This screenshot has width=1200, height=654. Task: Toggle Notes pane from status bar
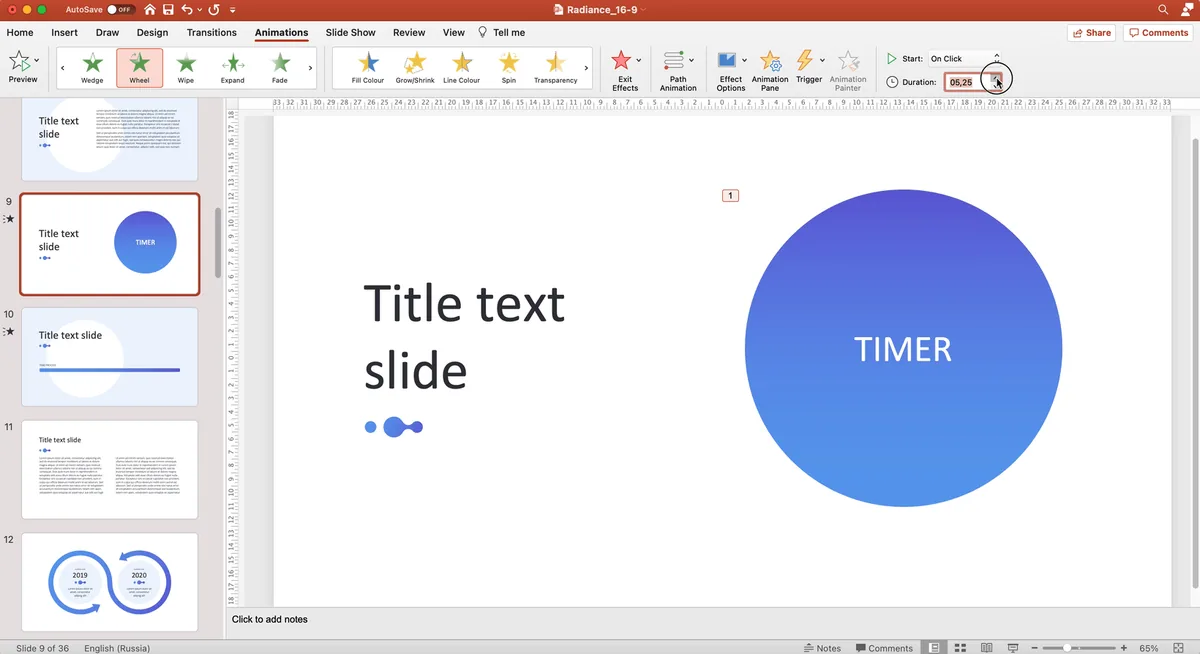point(822,648)
